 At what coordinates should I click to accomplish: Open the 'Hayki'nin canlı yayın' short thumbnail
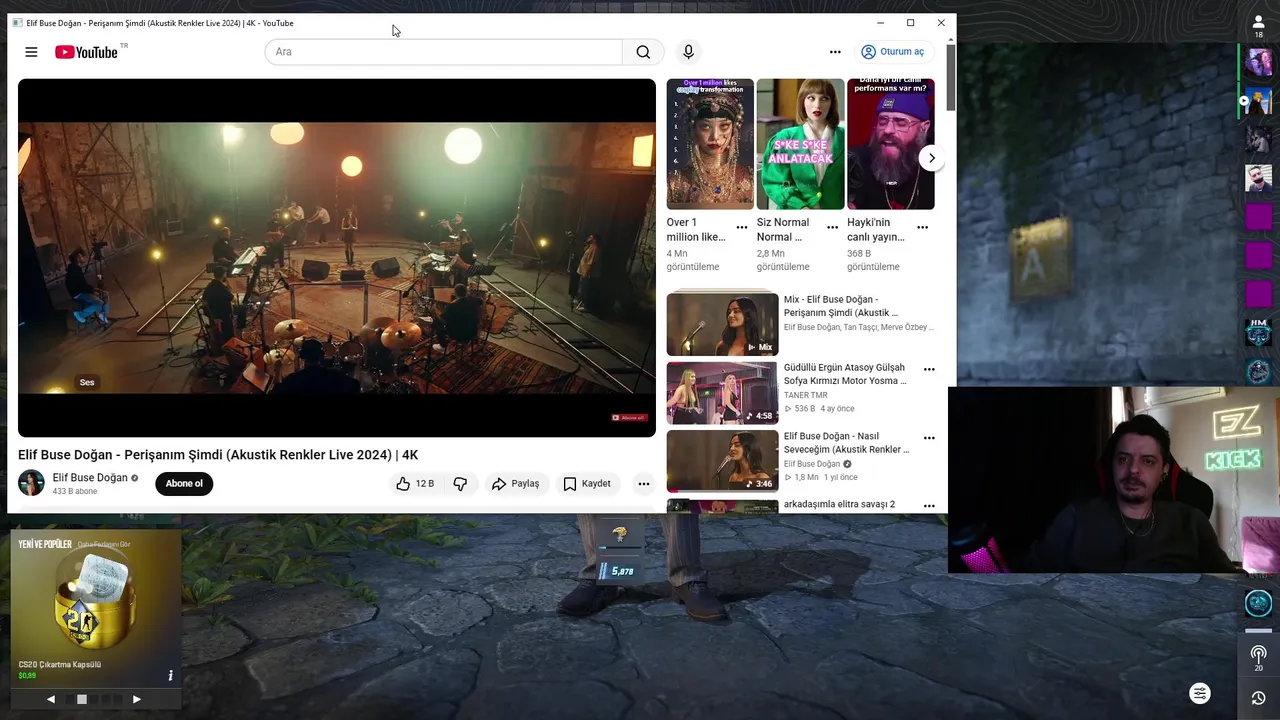(891, 144)
